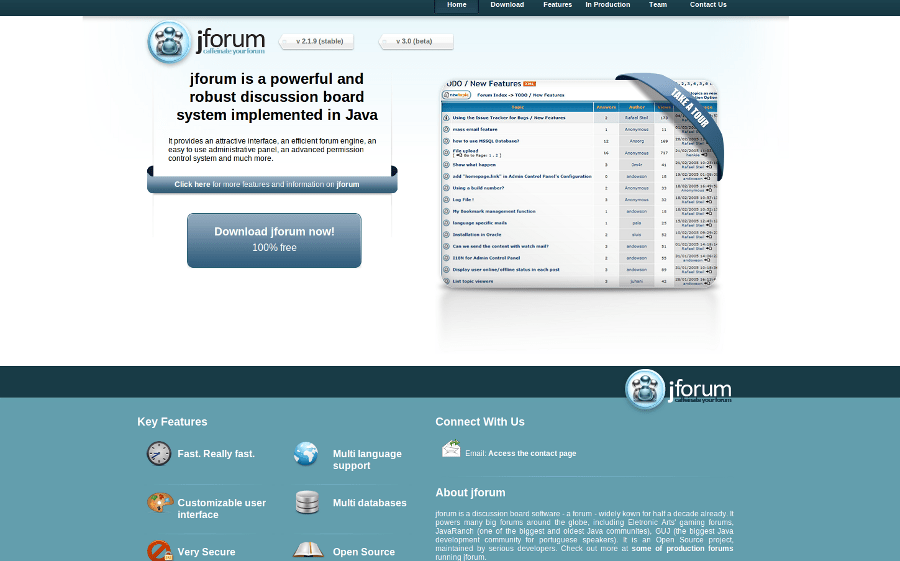Click the Multi language support feature text
This screenshot has height=561, width=900.
click(367, 459)
